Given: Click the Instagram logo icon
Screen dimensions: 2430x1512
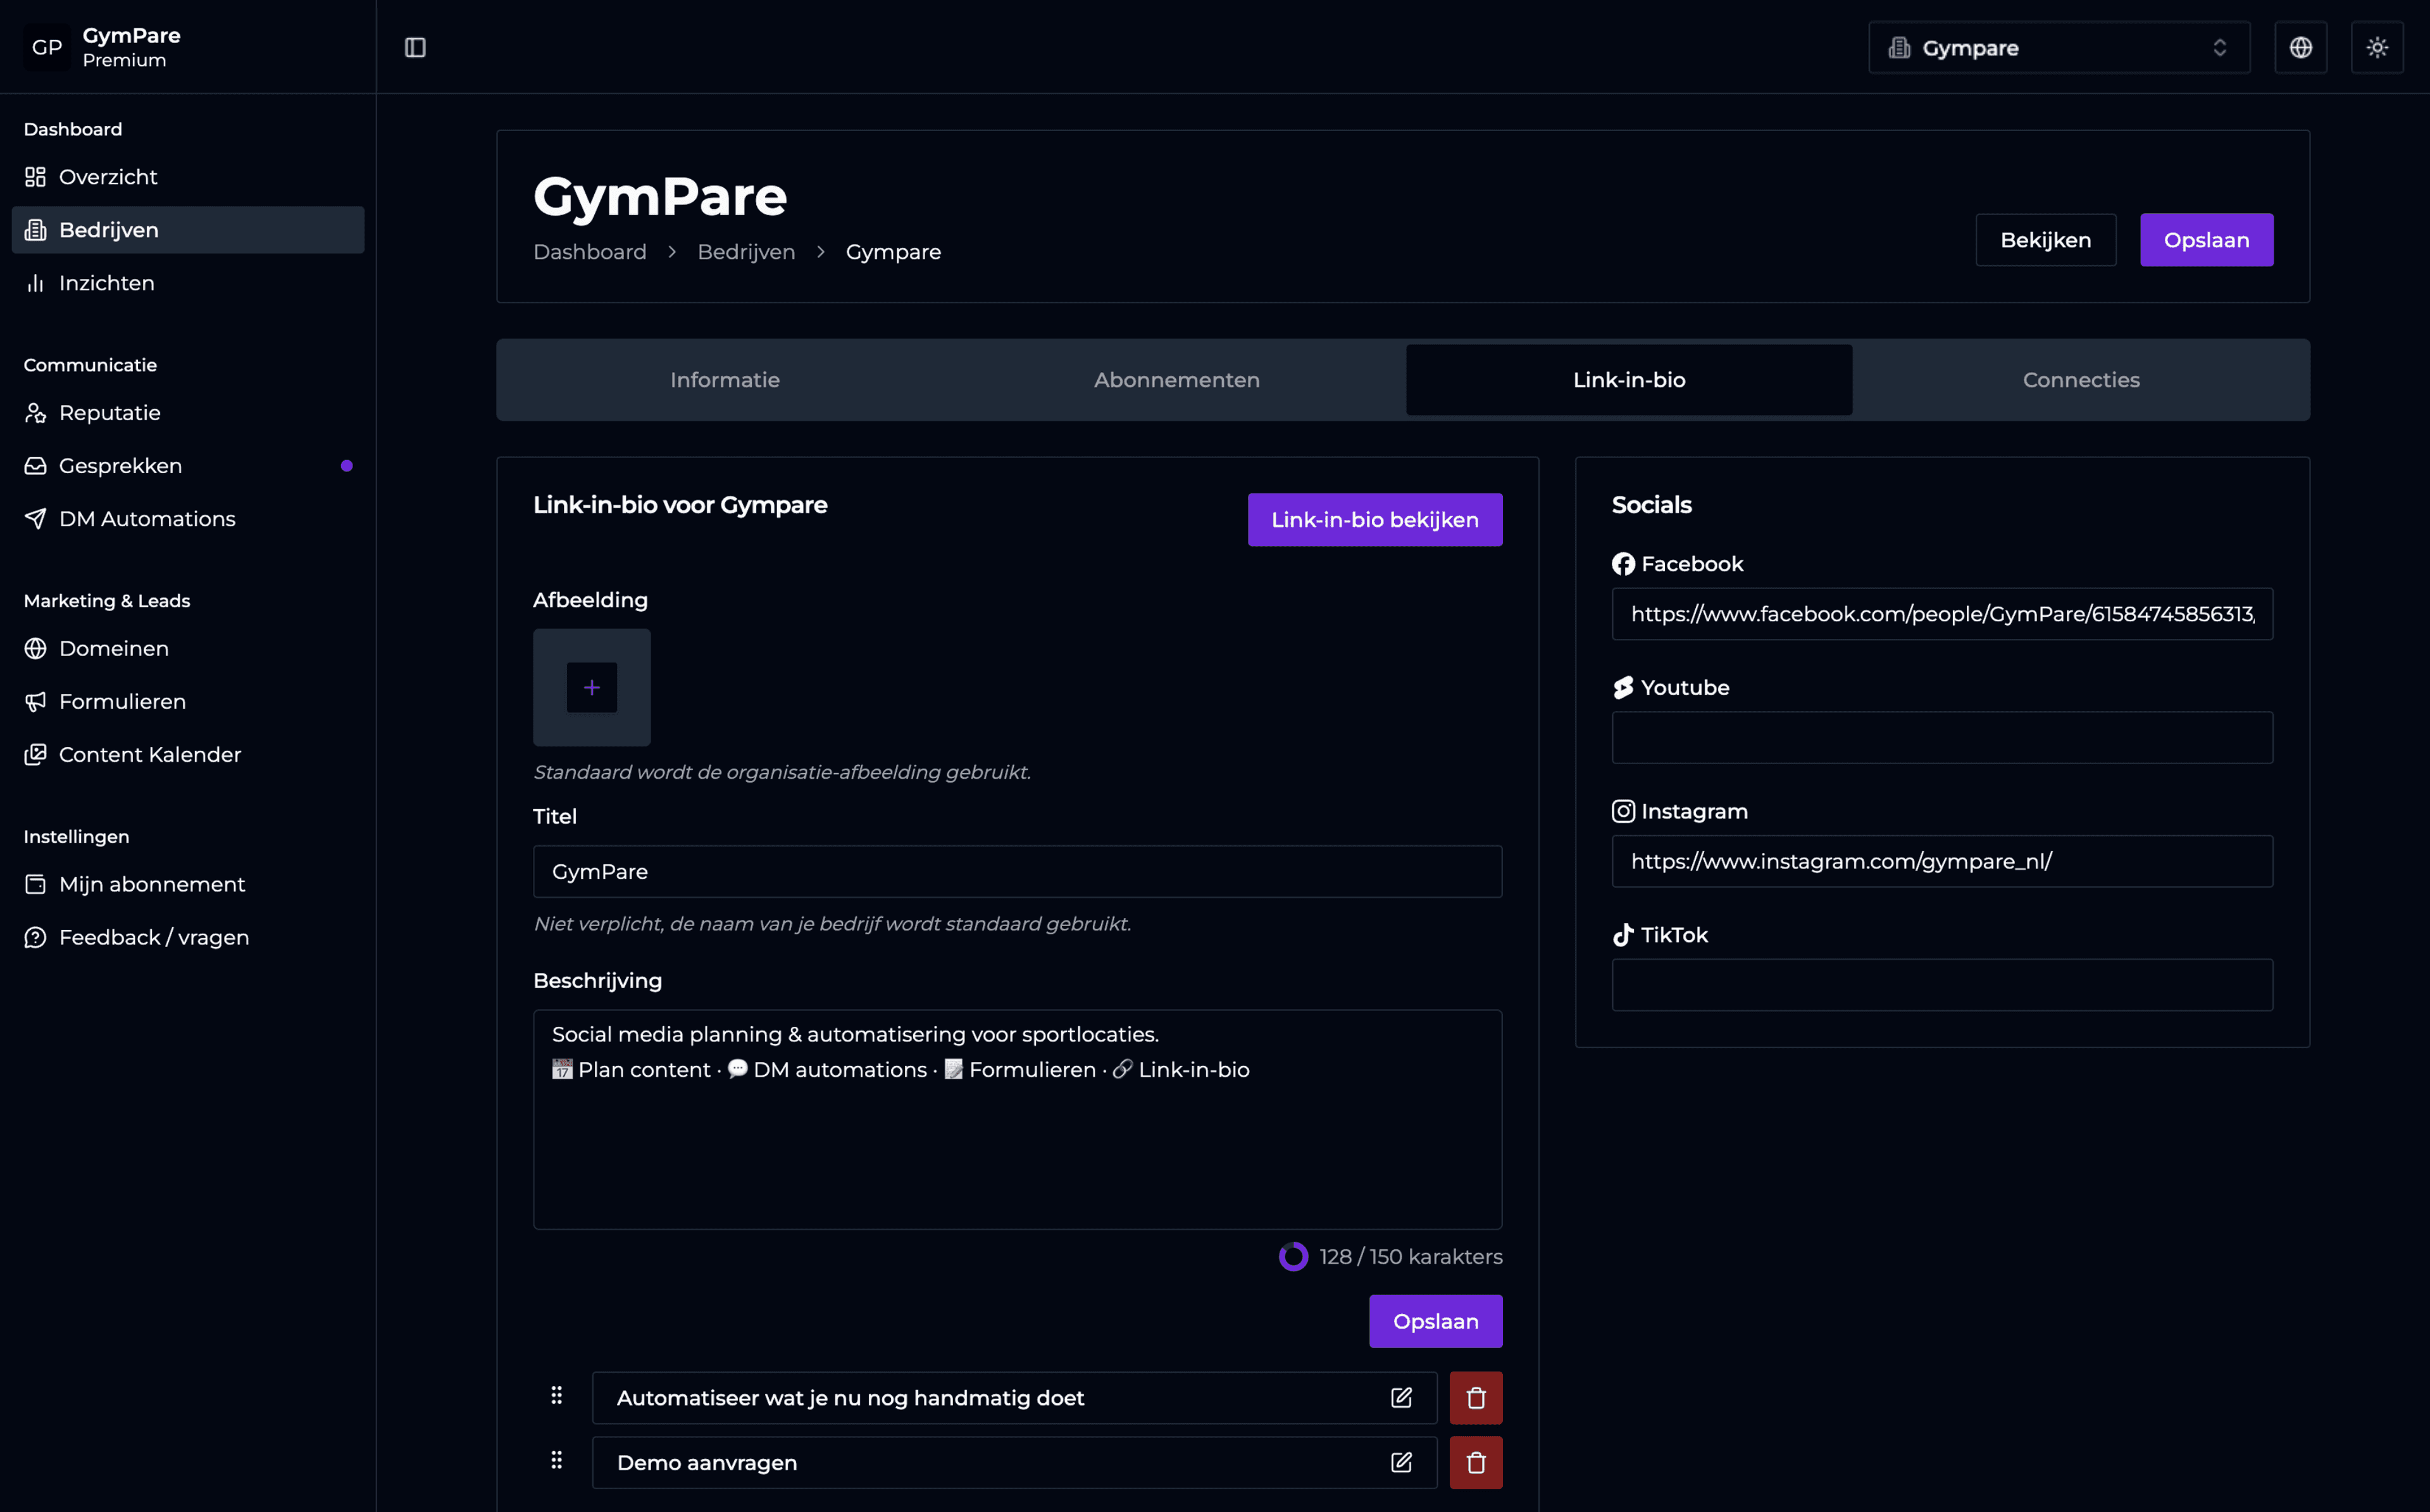Looking at the screenshot, I should click(x=1623, y=812).
